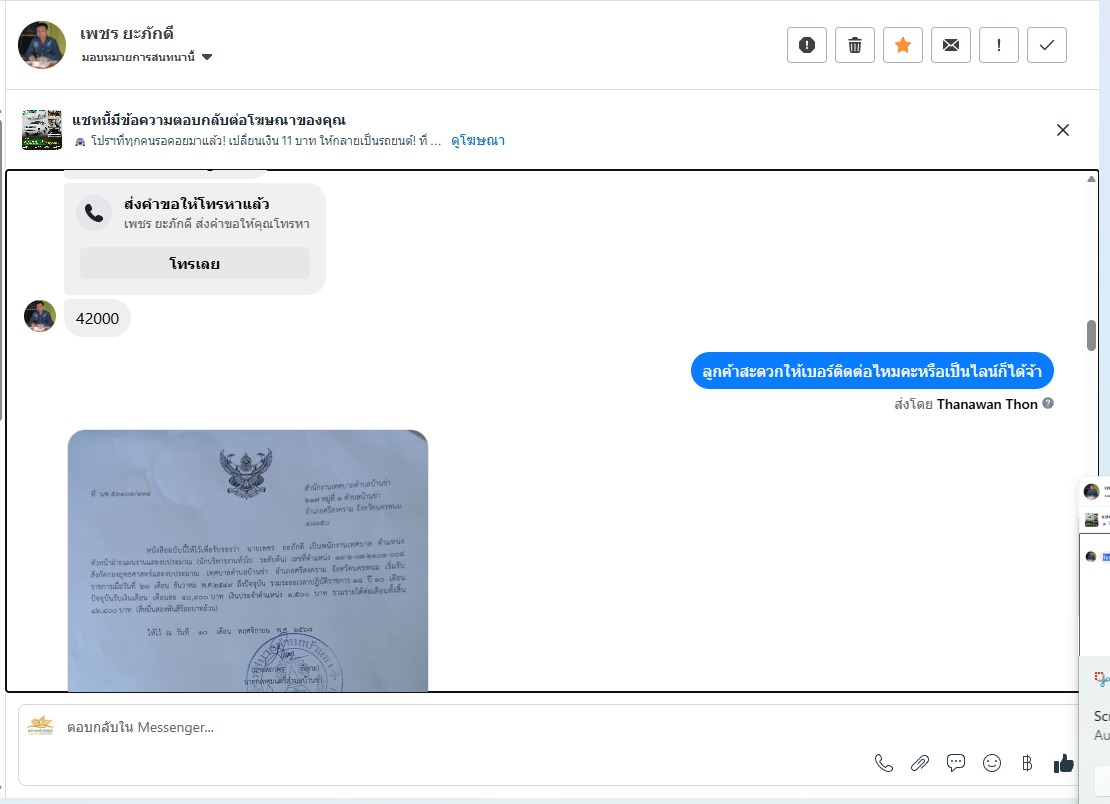Open เพชร ยะภักดี profile picture in header
Viewport: 1110px width, 804px height.
(x=42, y=45)
